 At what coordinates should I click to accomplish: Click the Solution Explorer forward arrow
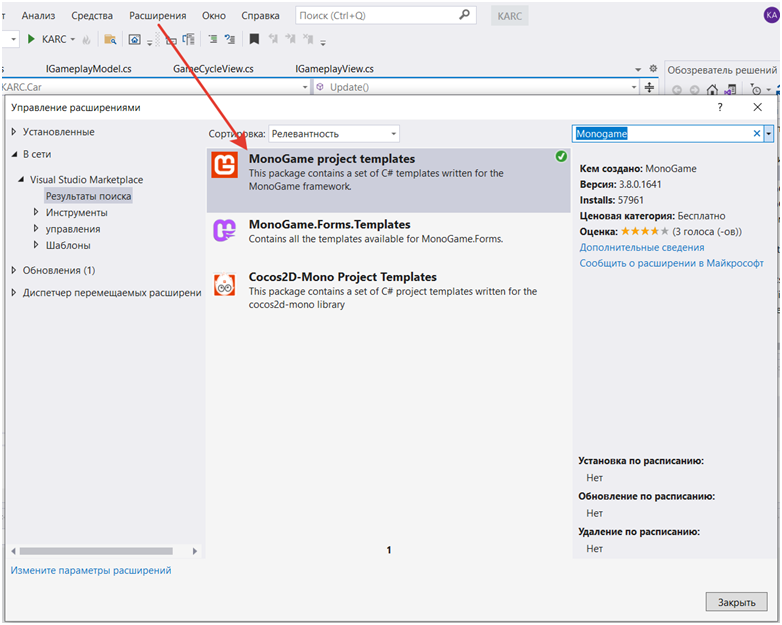pyautogui.click(x=694, y=90)
